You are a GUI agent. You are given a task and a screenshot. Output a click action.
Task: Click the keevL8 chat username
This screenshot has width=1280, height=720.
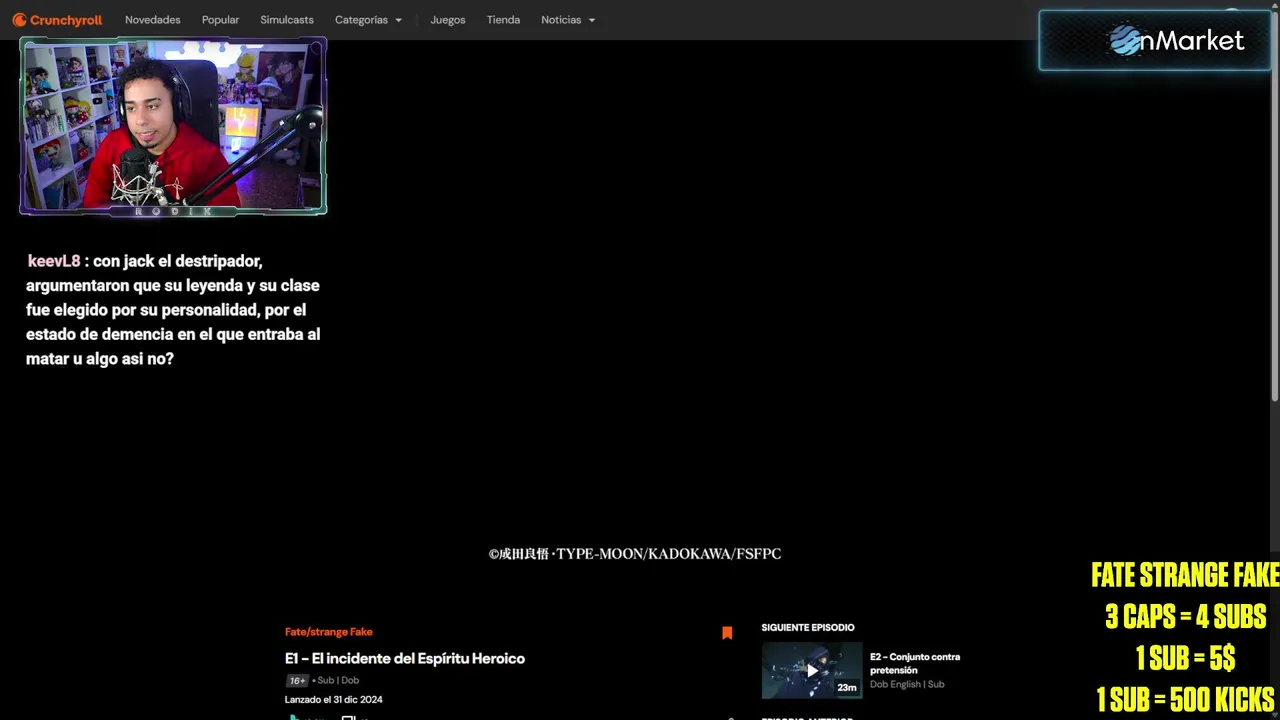54,261
